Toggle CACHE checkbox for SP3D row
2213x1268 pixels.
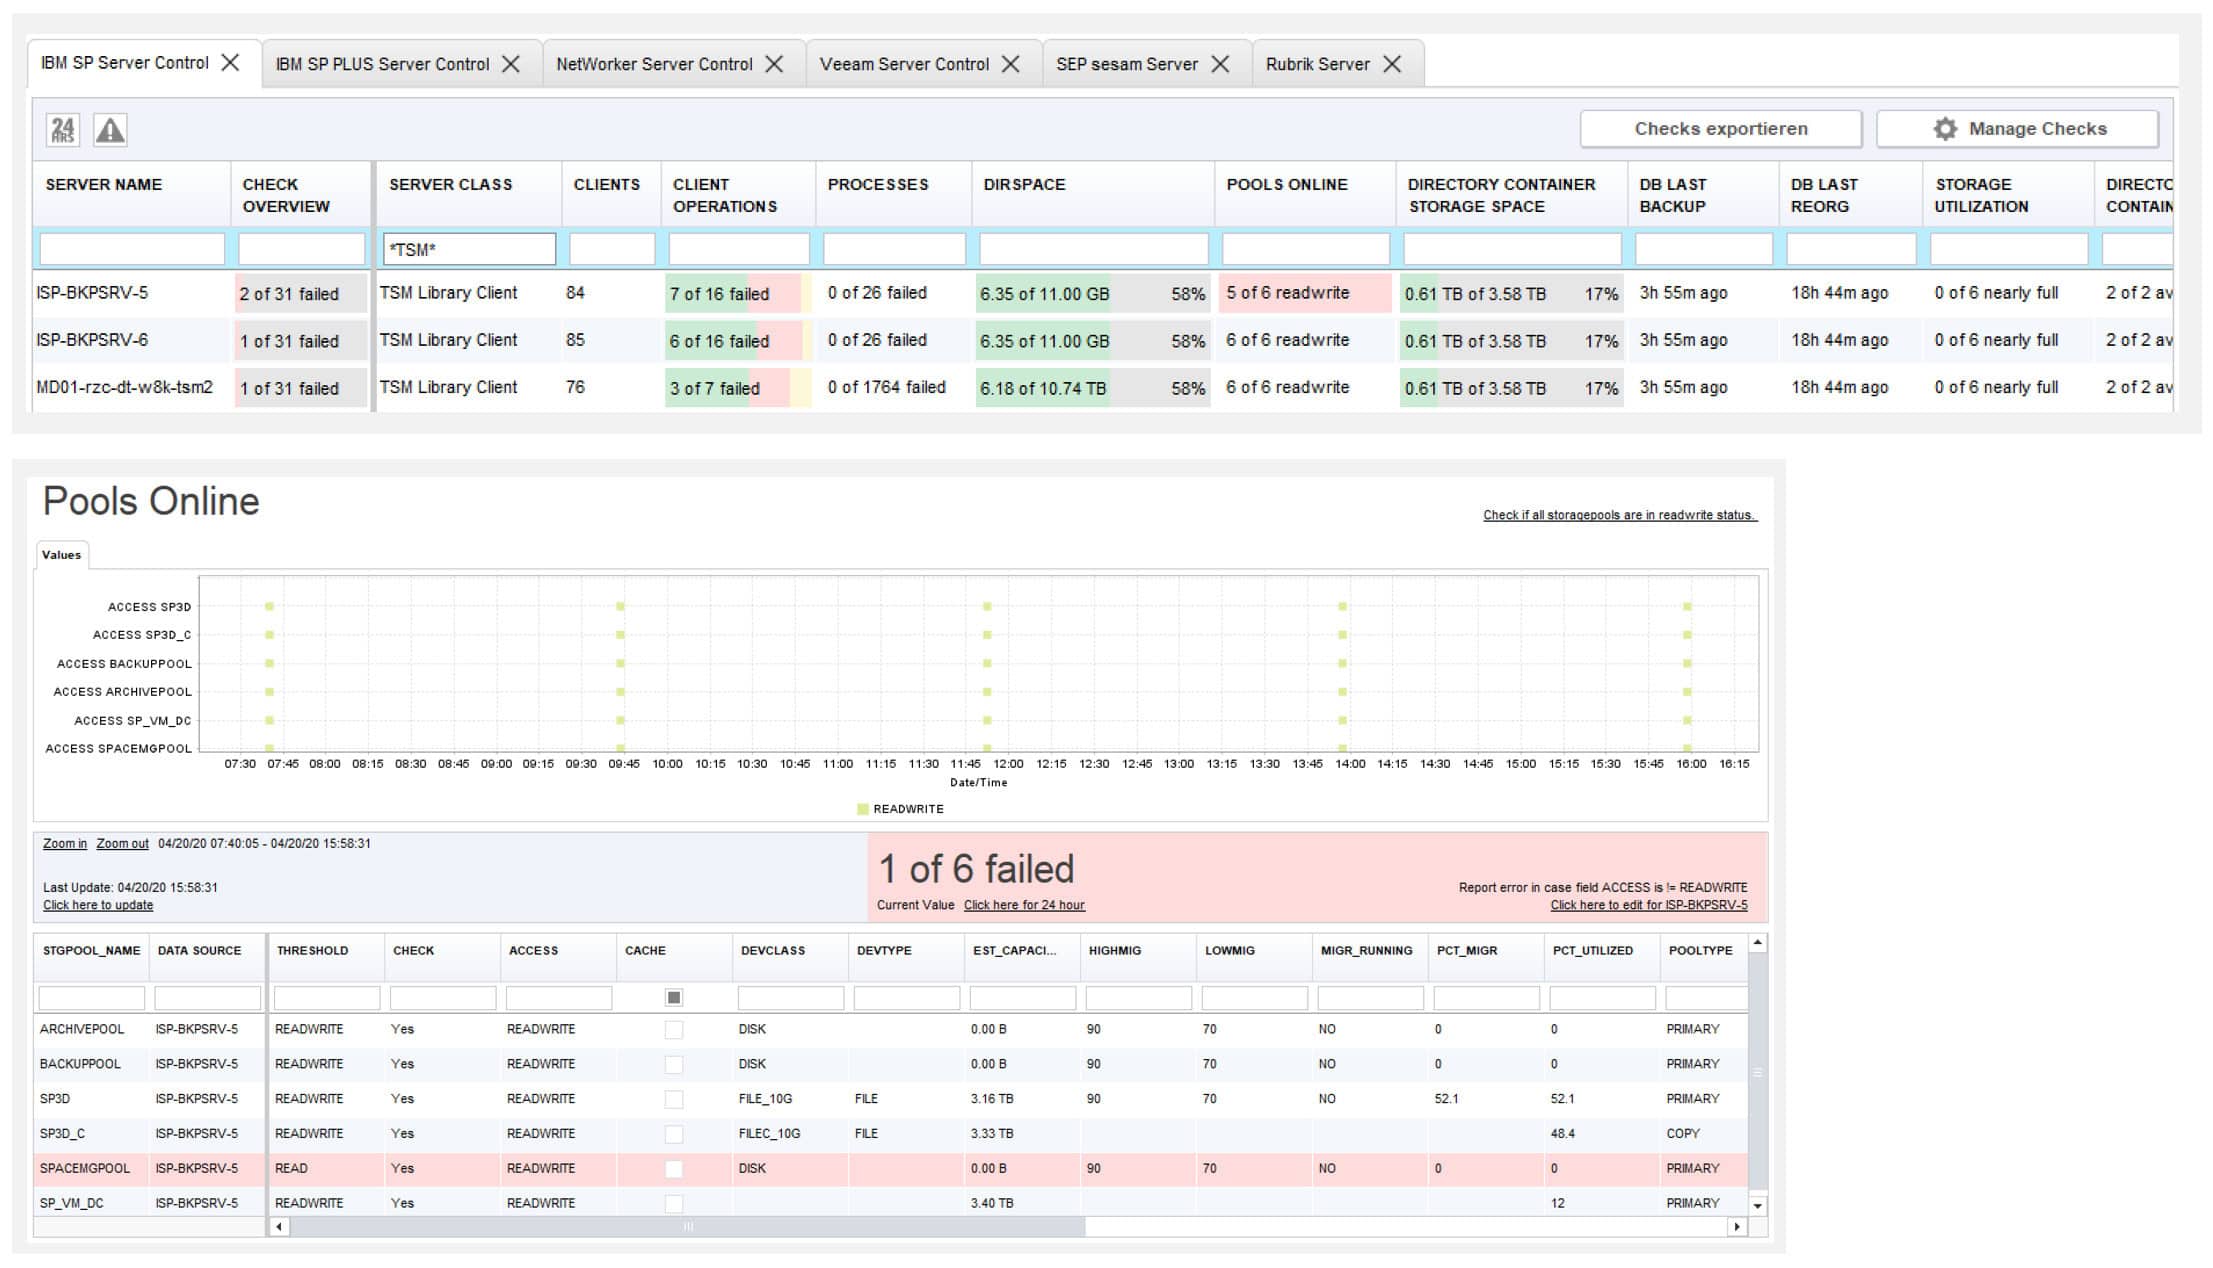(x=674, y=1099)
